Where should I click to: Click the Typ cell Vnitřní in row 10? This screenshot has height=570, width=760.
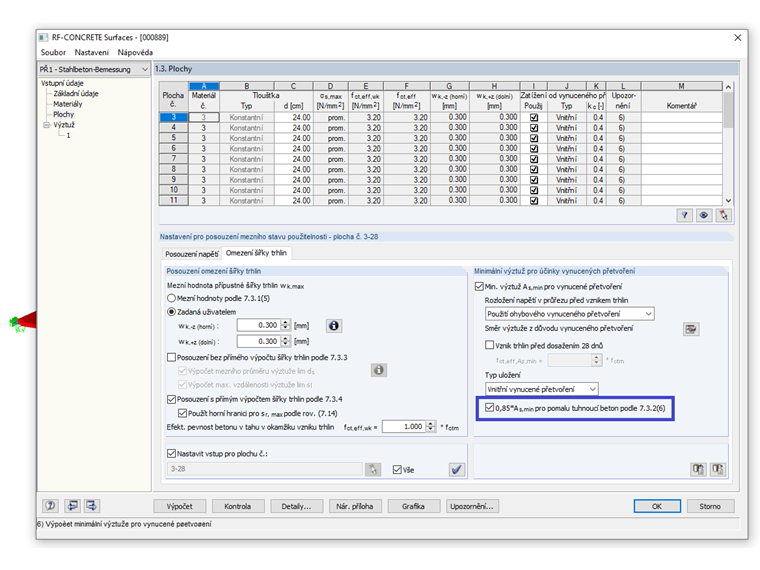tap(567, 190)
